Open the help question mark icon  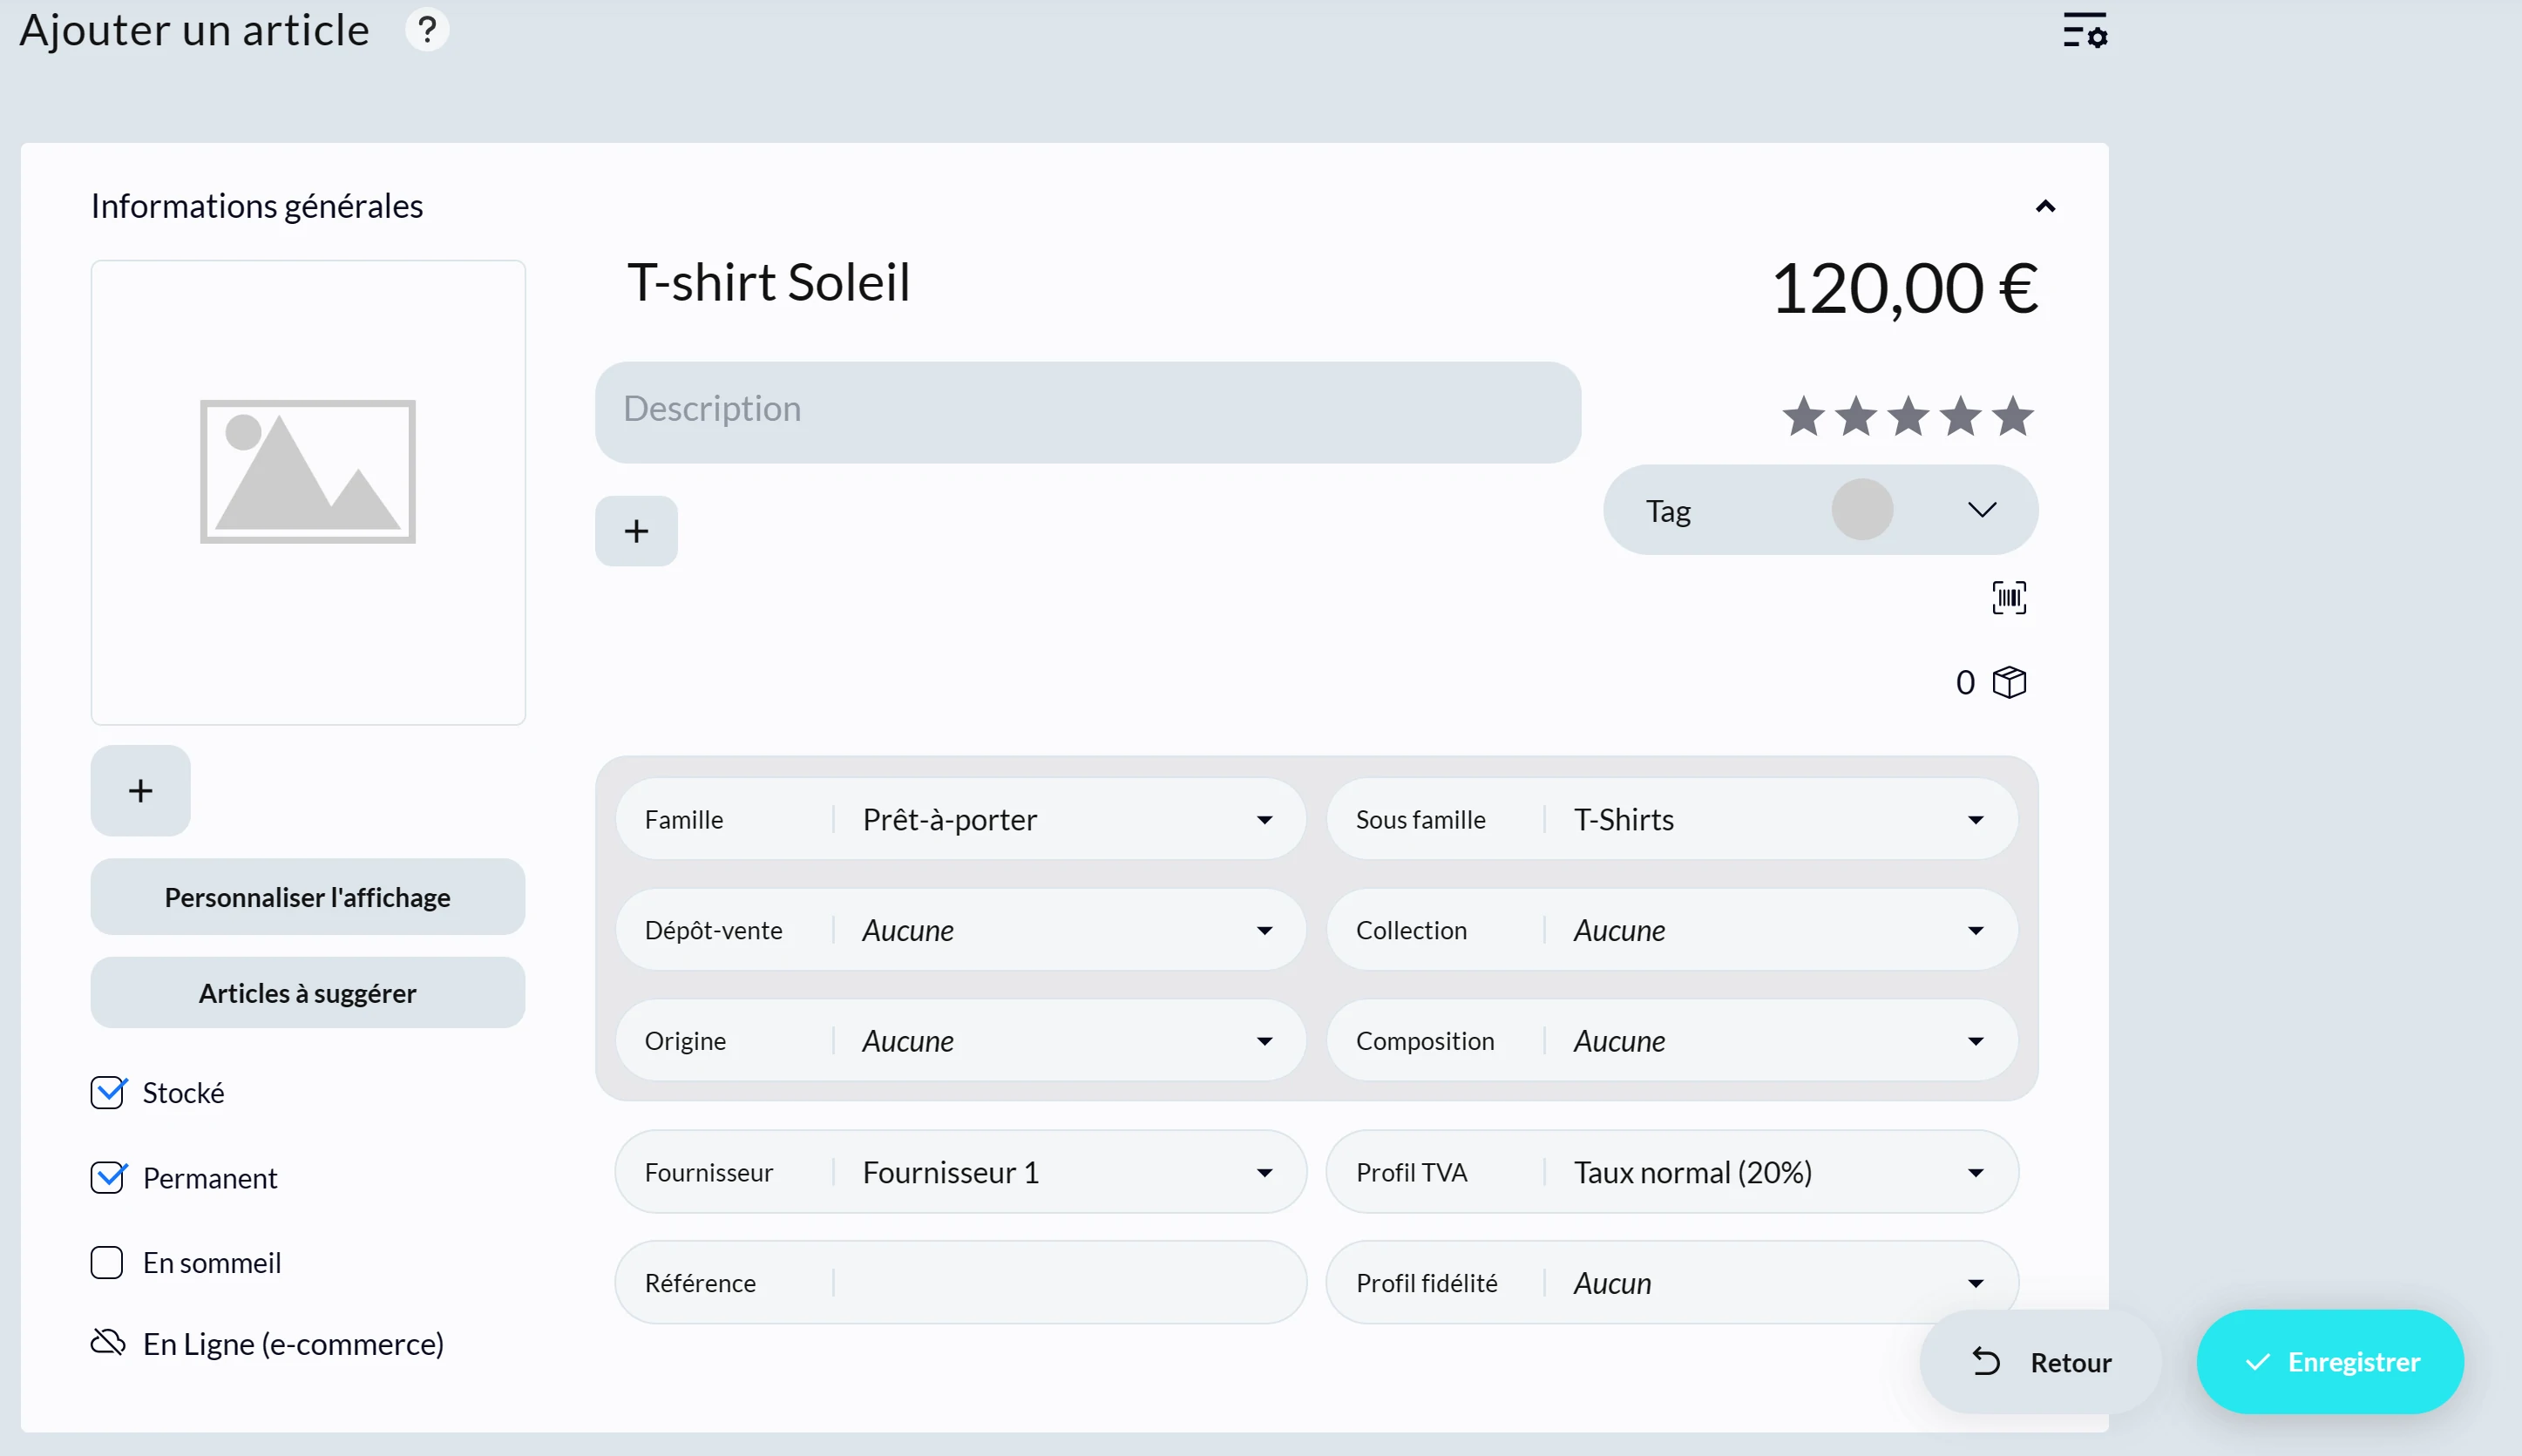427,30
